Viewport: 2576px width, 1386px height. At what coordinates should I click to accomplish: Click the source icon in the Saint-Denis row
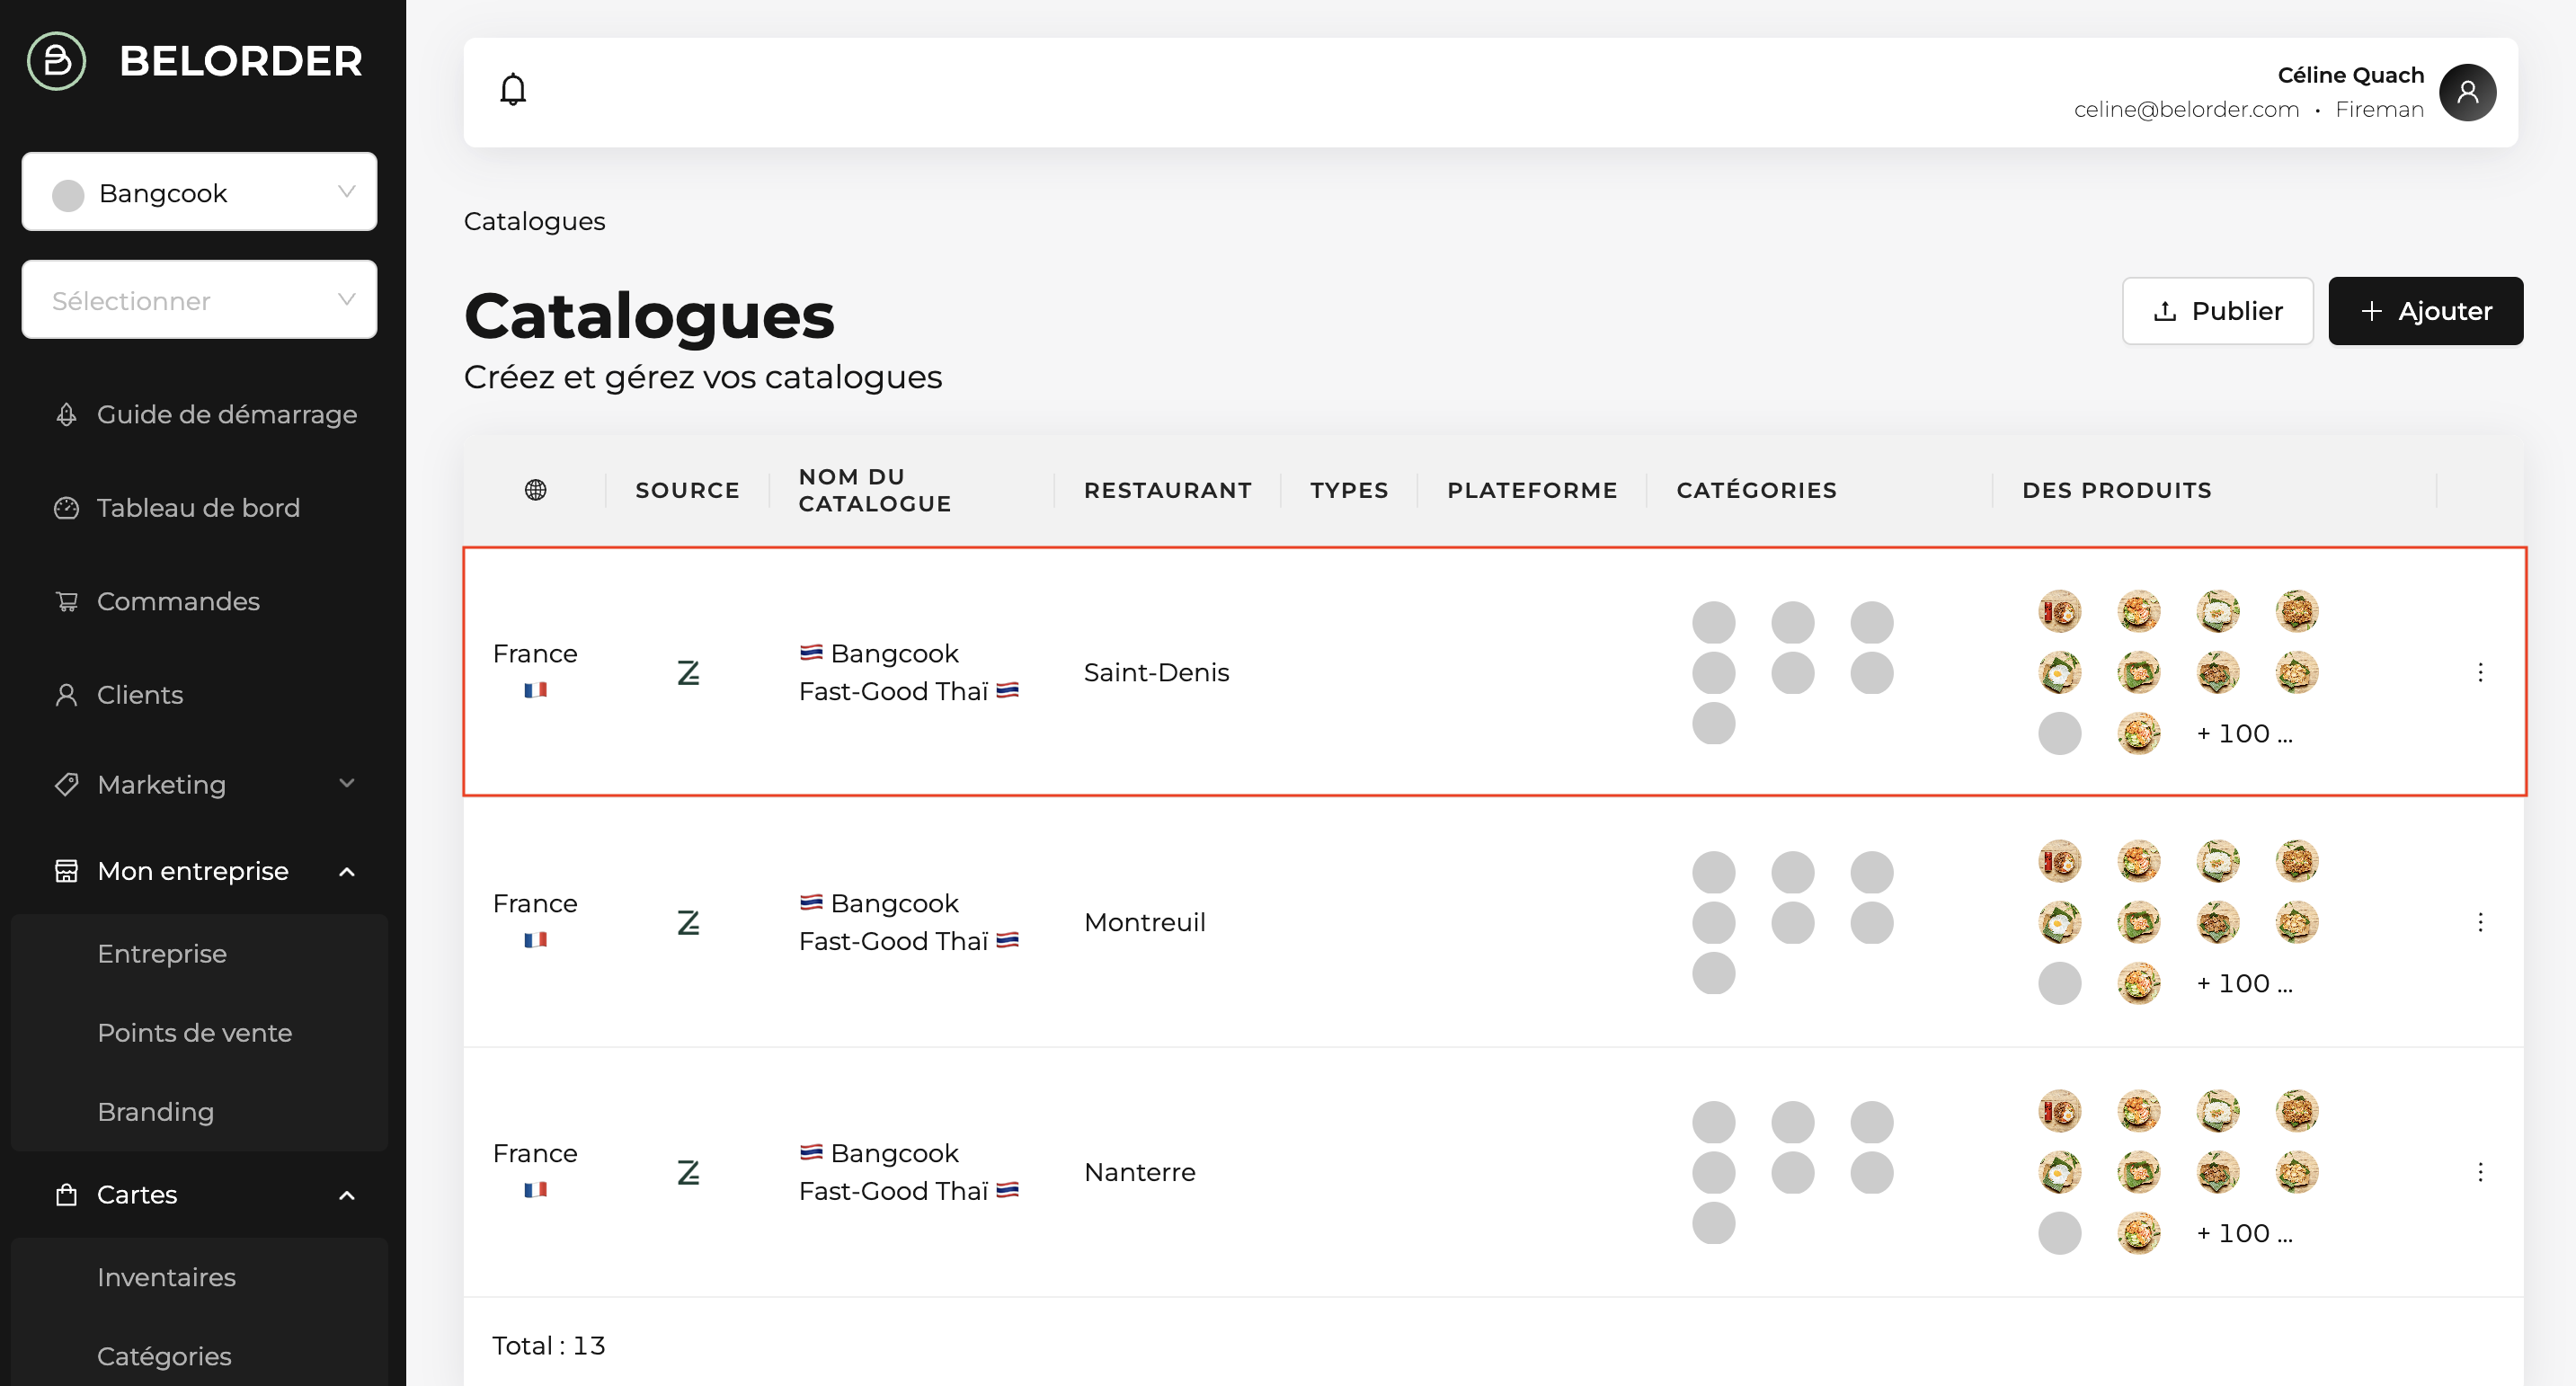pos(688,673)
